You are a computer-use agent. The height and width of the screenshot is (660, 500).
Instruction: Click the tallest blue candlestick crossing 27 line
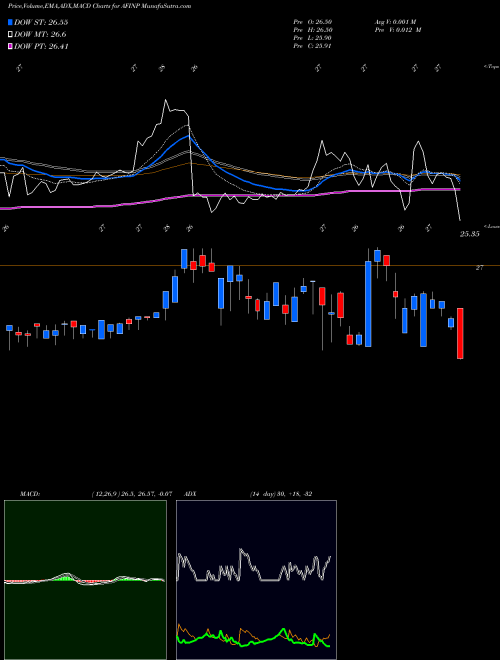pos(368,304)
